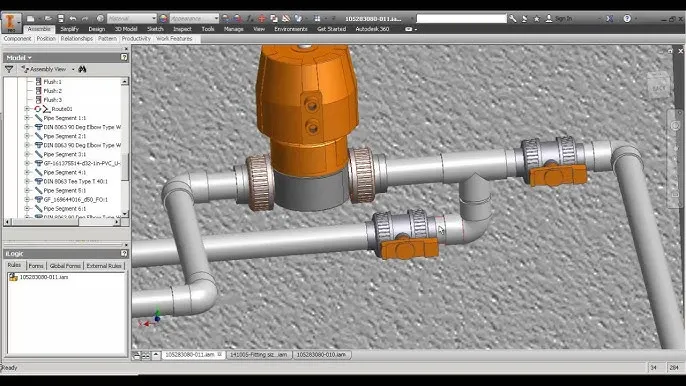Click the binoculars Find icon in Model browser
Screen dimensions: 686x386
82,69
